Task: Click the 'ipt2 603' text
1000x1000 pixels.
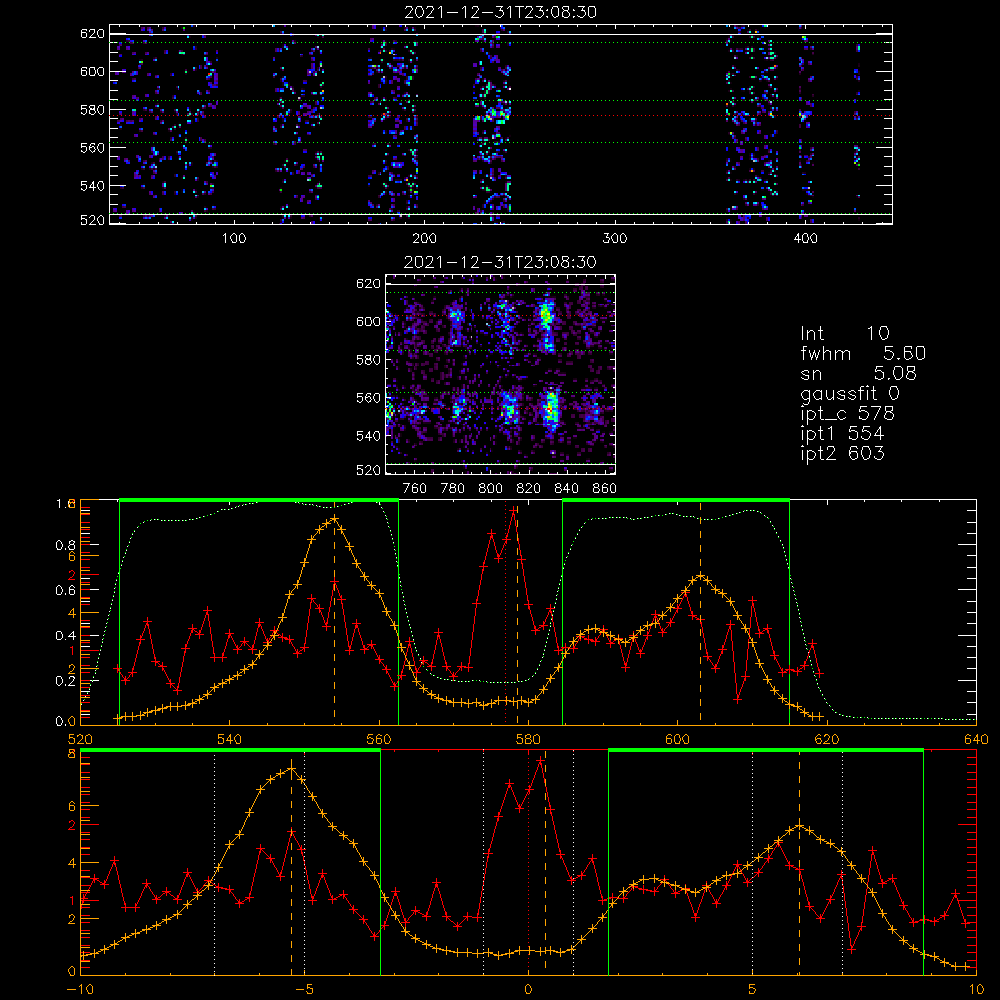Action: (842, 453)
